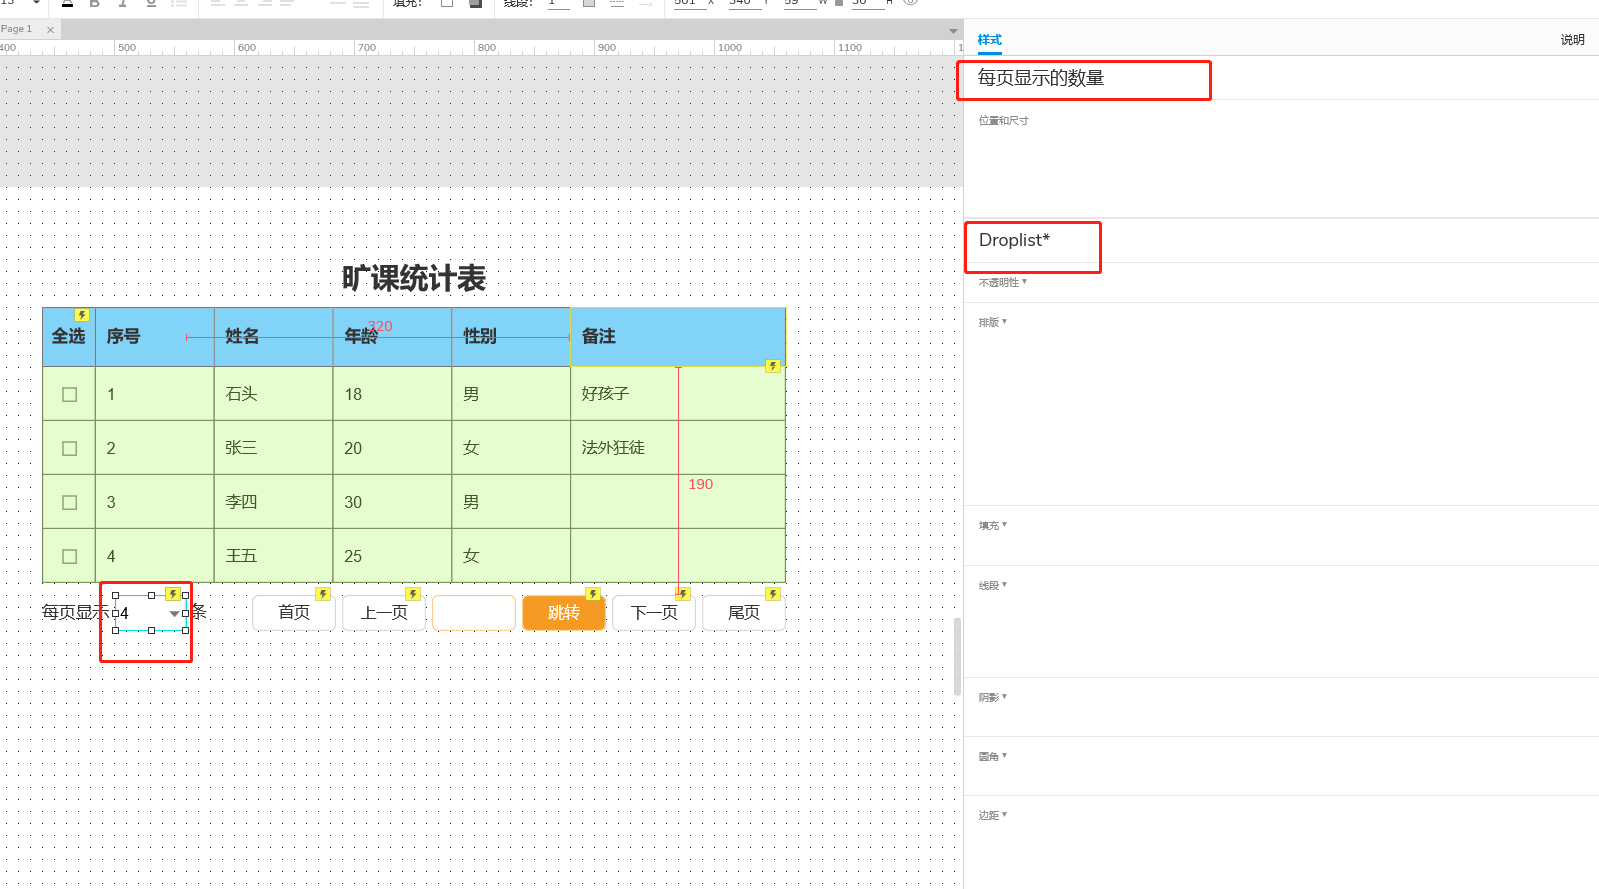Click the 首页 button
This screenshot has width=1599, height=889.
coord(294,612)
